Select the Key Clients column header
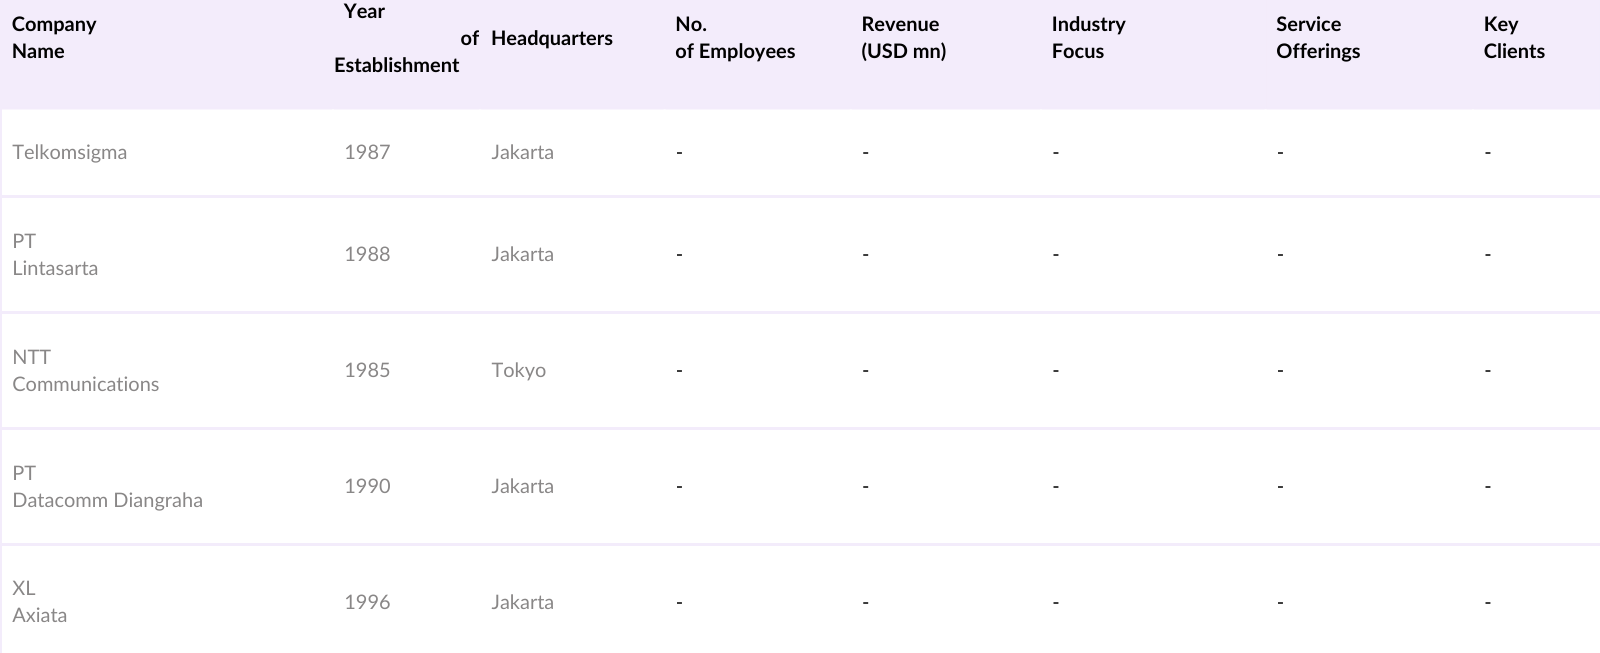Viewport: 1600px width, 653px height. 1514,38
